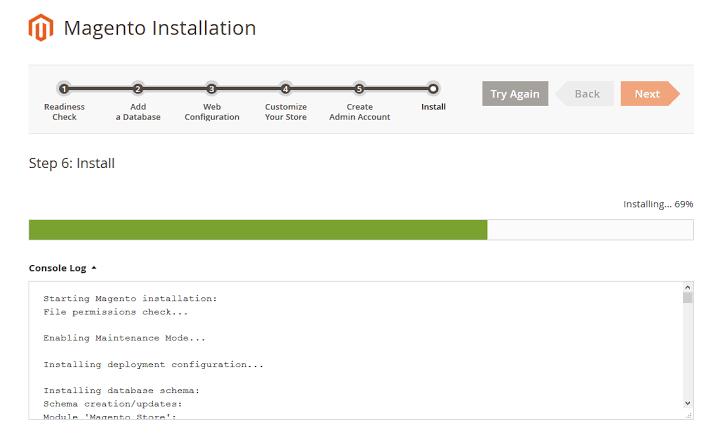Click the current Install step circle
This screenshot has width=716, height=428.
[x=433, y=89]
